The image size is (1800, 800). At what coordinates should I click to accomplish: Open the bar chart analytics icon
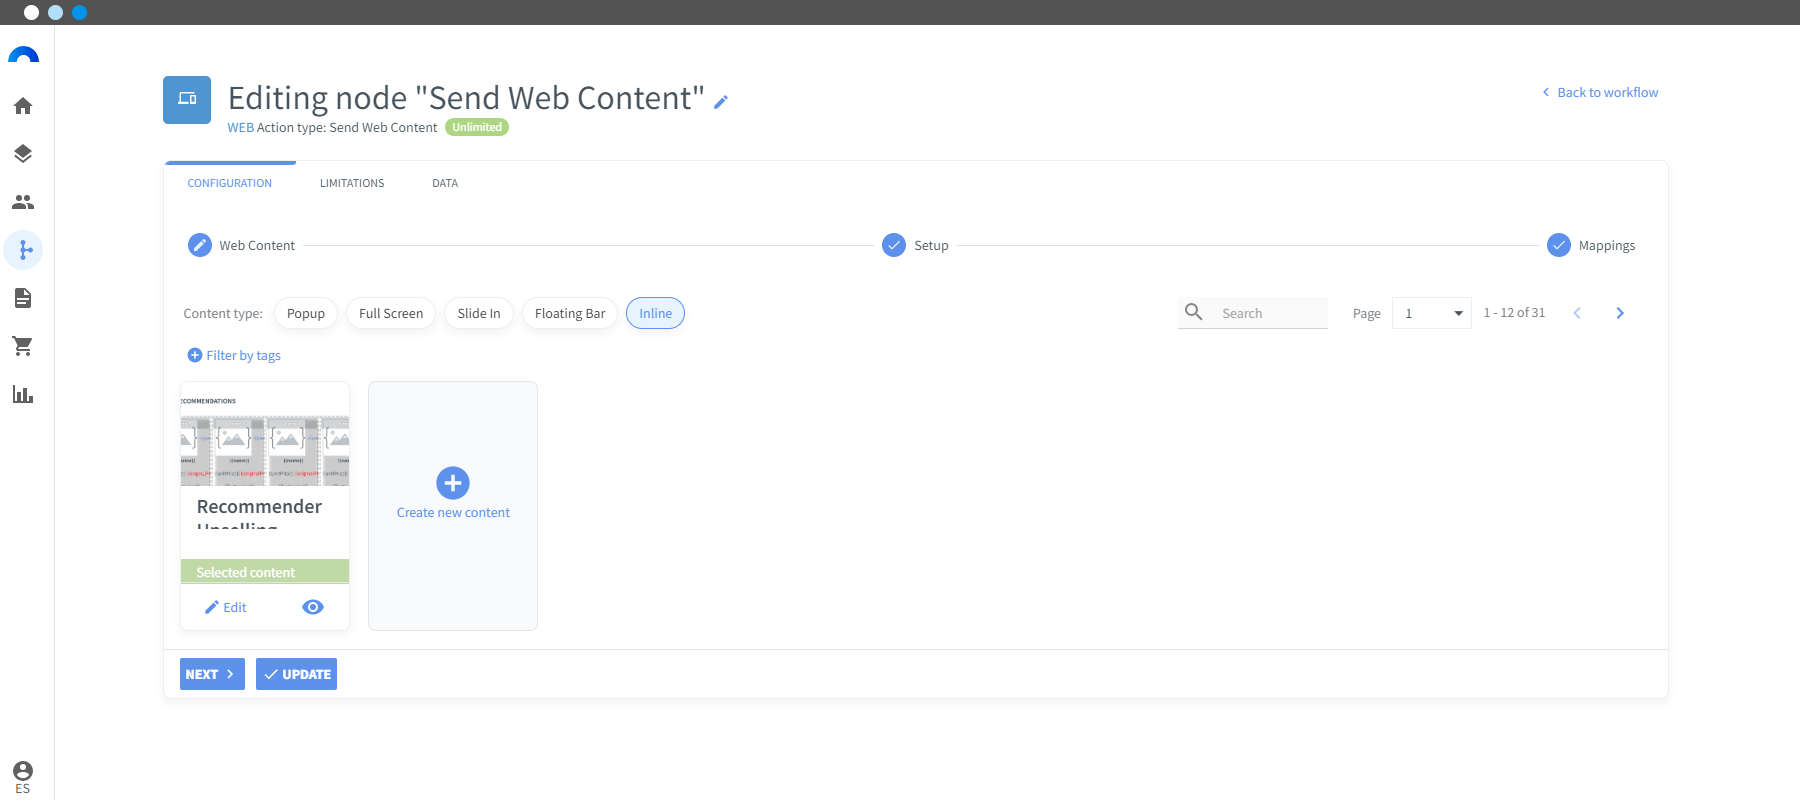23,394
